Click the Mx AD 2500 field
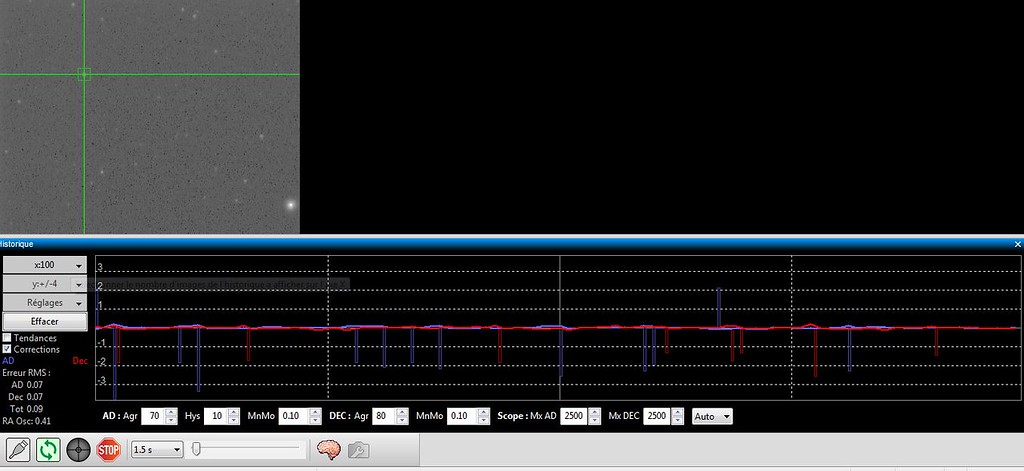 pos(575,416)
